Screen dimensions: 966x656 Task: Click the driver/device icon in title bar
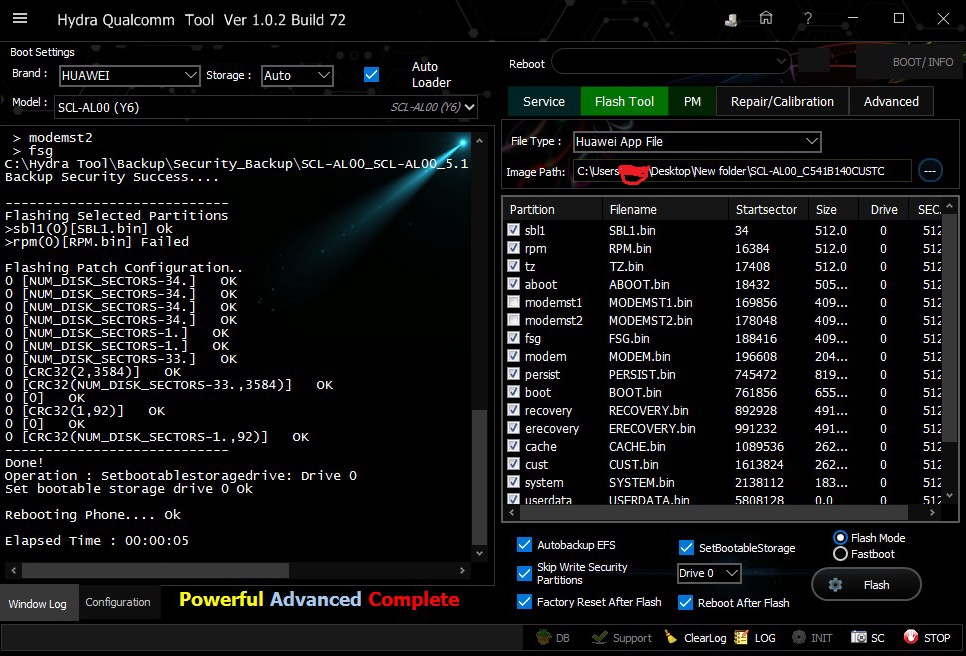(731, 20)
